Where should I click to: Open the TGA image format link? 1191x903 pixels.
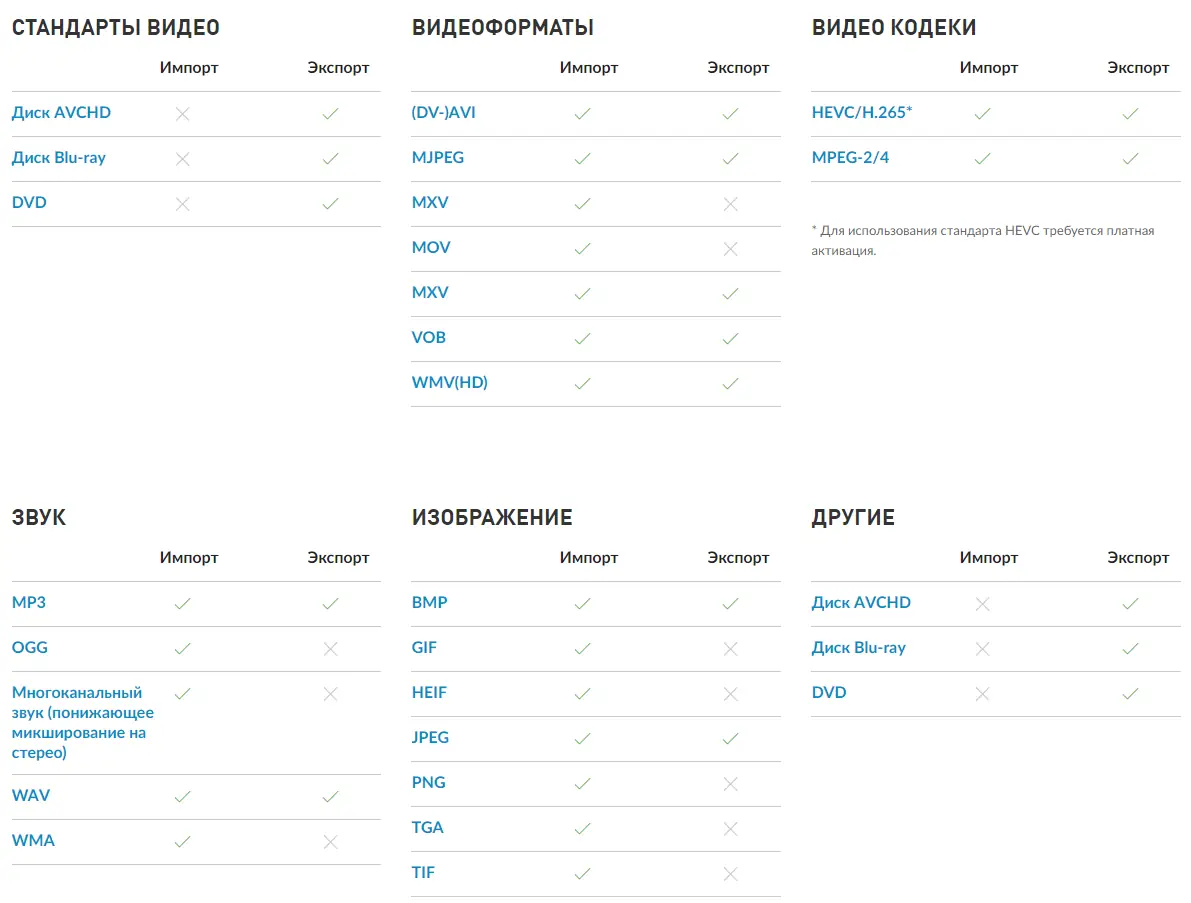428,828
